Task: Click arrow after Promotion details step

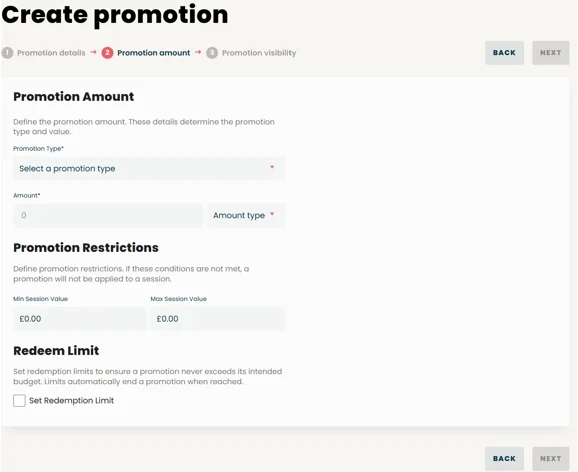Action: pyautogui.click(x=93, y=52)
